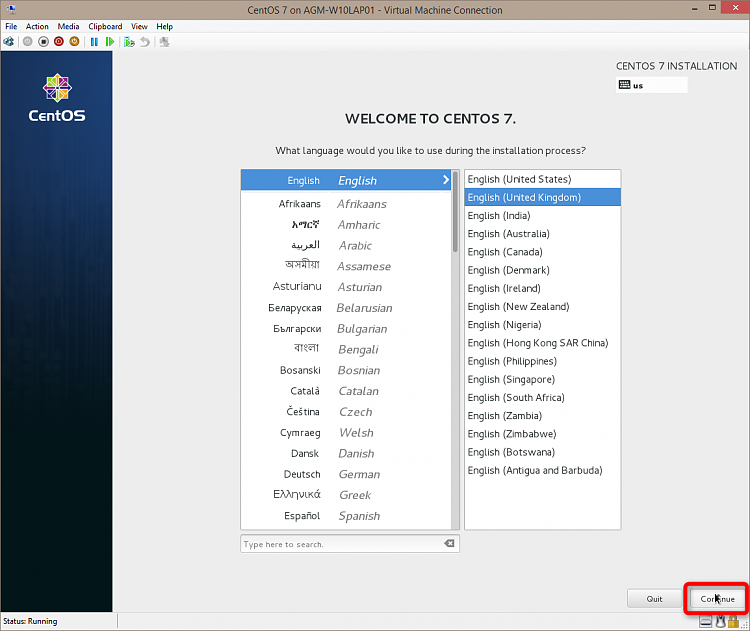Select Danish language

[x=346, y=454]
